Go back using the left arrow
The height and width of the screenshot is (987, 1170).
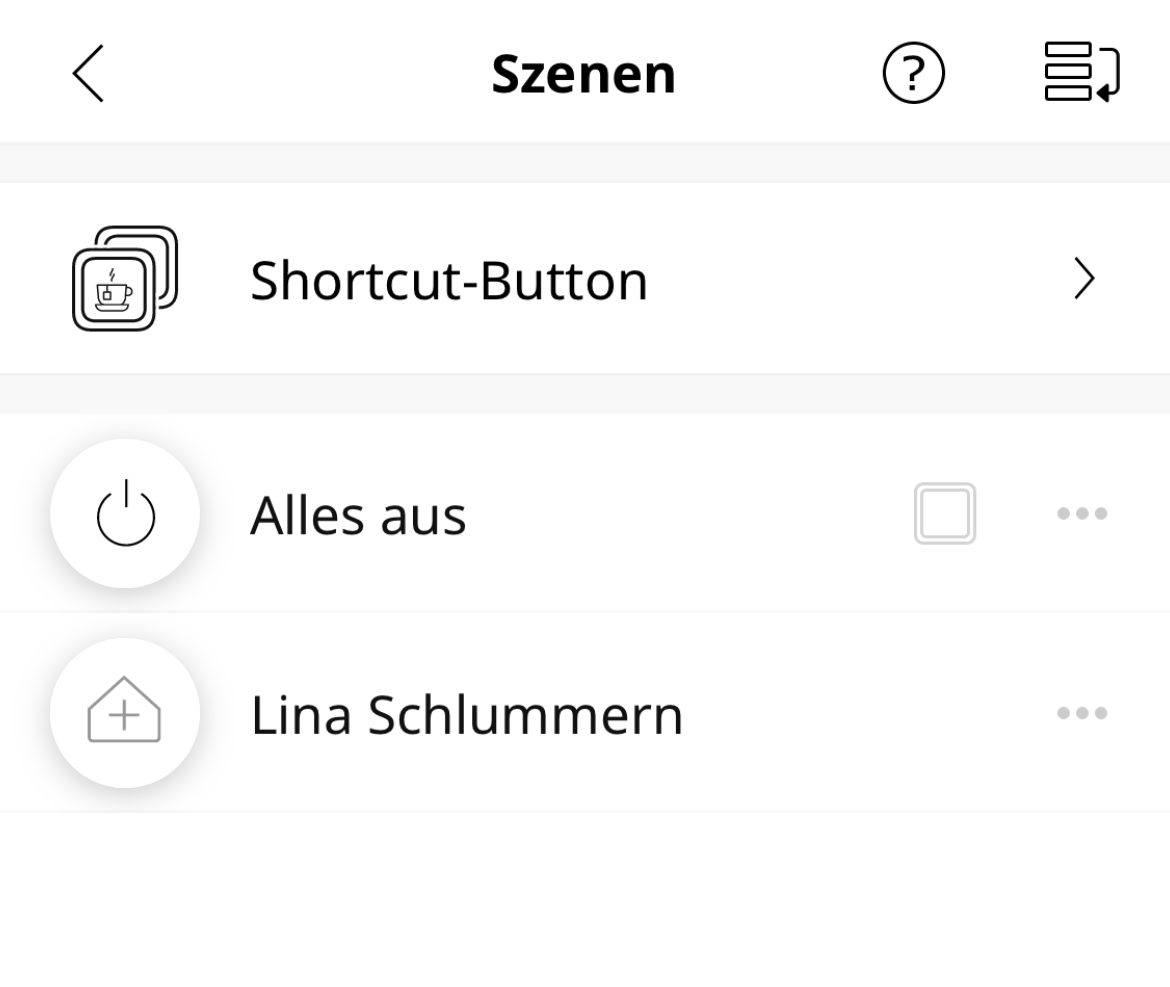88,74
